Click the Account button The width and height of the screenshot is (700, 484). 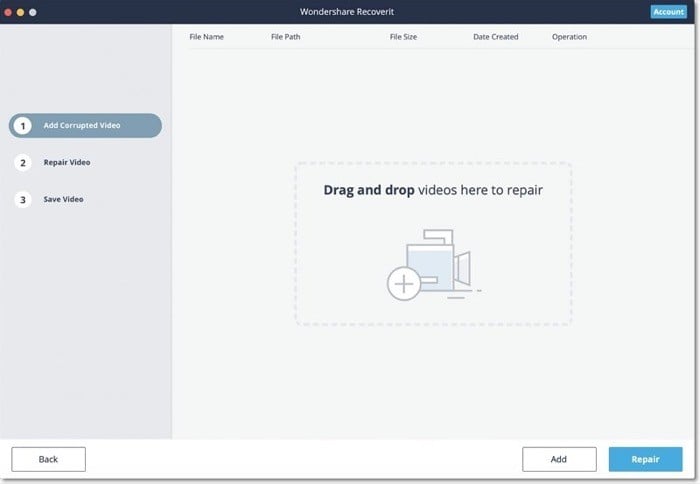[x=668, y=12]
